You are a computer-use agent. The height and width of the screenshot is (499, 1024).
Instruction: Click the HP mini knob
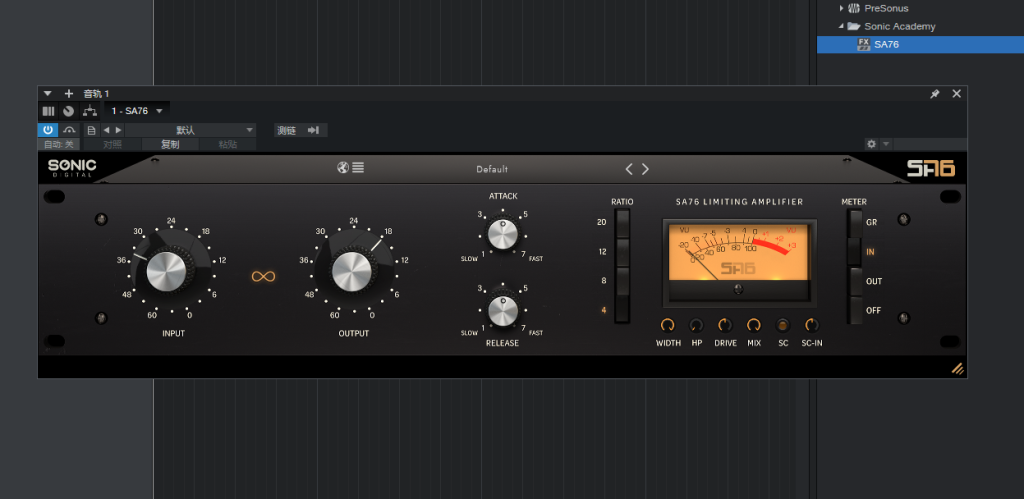click(697, 325)
